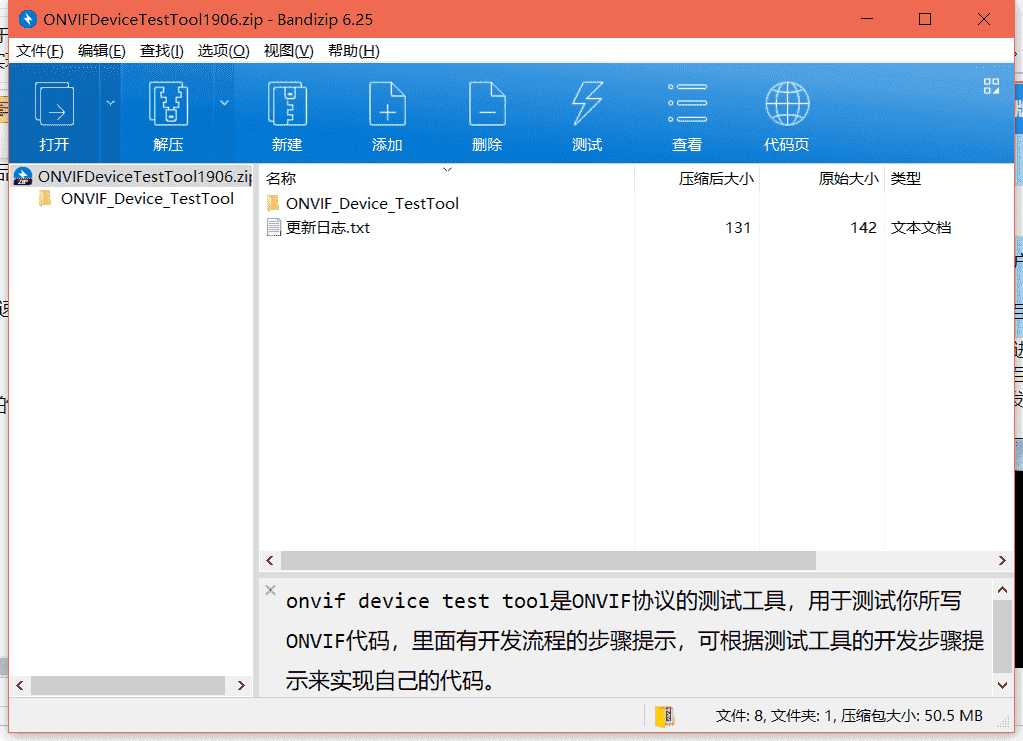Viewport: 1023px width, 741px height.
Task: Expand the Open button dropdown arrow
Action: click(x=110, y=103)
